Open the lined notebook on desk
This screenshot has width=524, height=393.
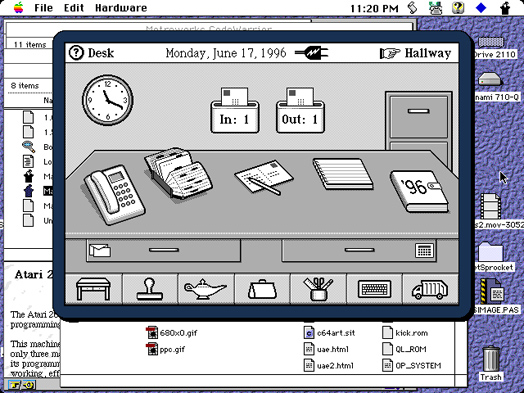click(343, 174)
